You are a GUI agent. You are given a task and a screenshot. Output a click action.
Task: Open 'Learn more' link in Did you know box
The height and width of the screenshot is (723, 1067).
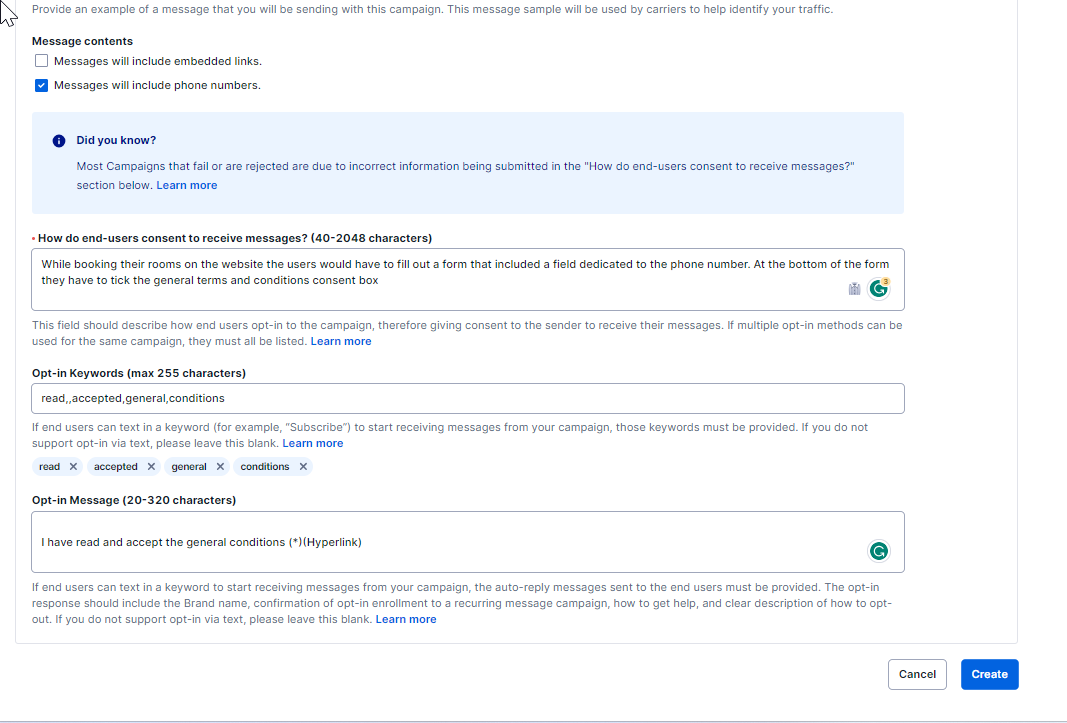coord(186,185)
